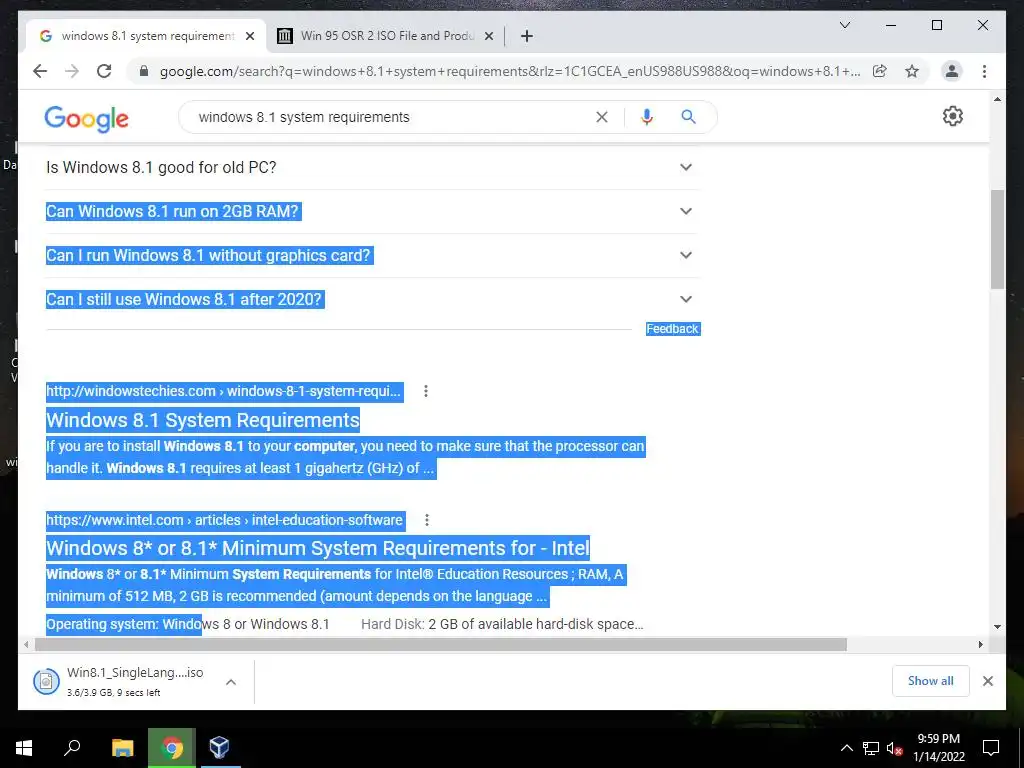Open the Chrome profile avatar menu
1024x768 pixels.
[x=952, y=71]
